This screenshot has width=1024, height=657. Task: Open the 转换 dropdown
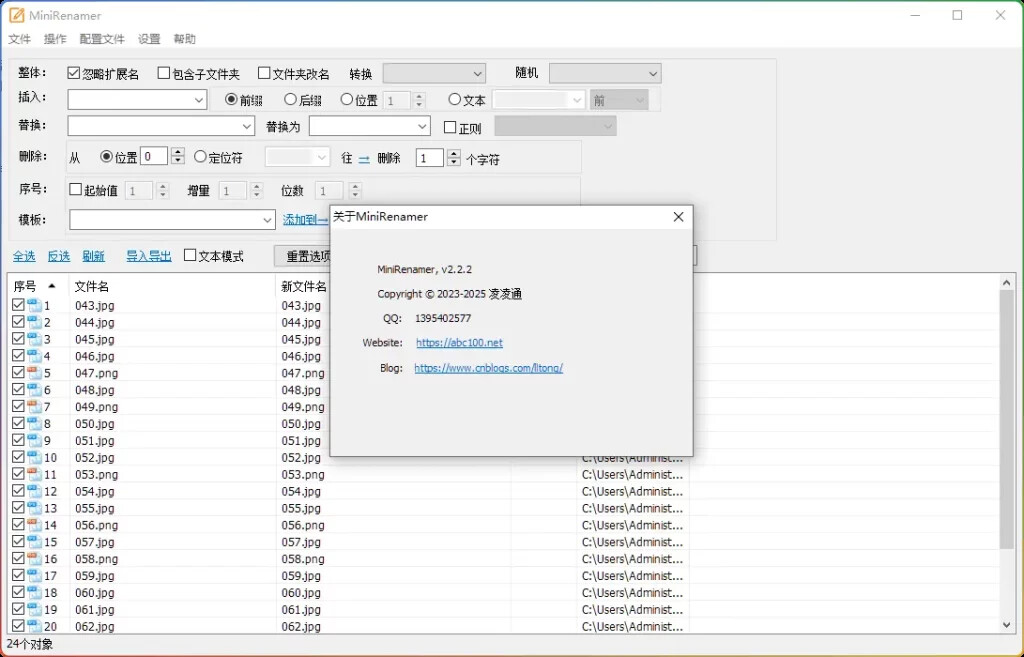pyautogui.click(x=434, y=73)
